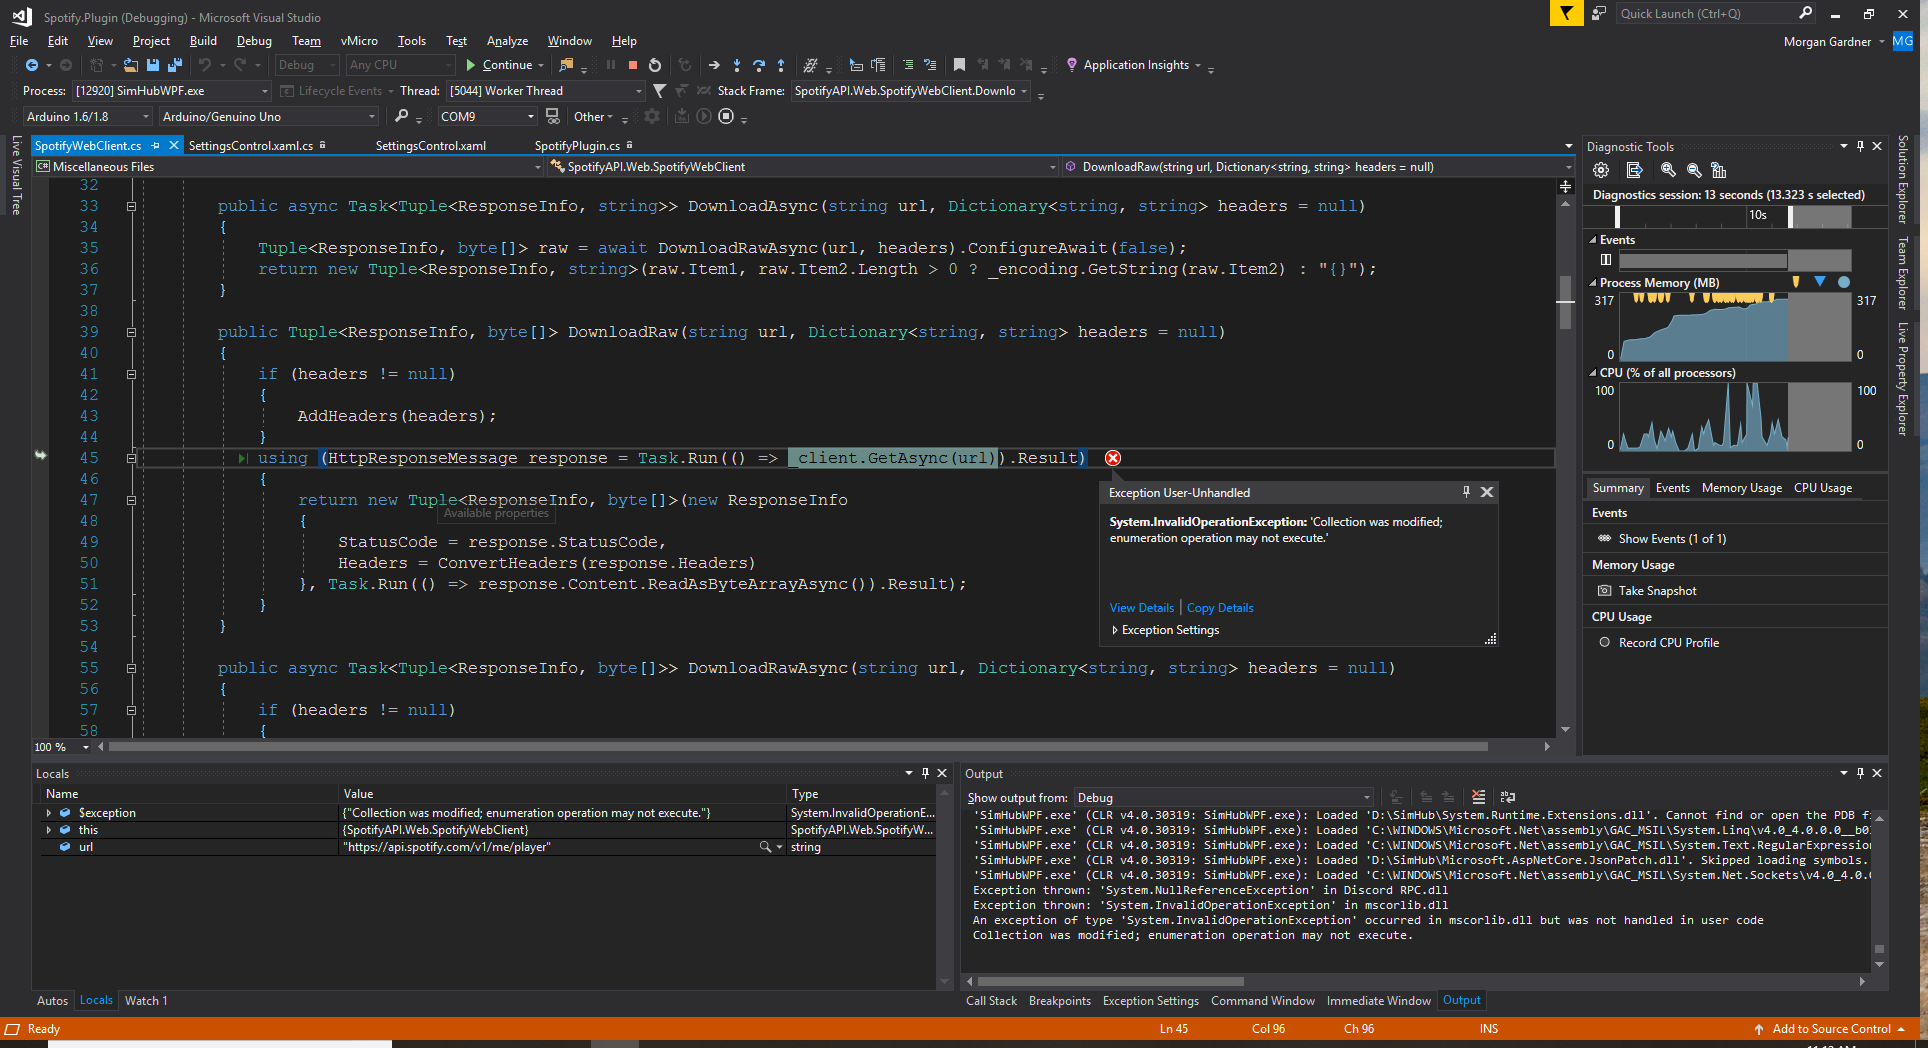Click the Navigate Backward icon
Screen dimensions: 1928x1048
click(x=32, y=65)
